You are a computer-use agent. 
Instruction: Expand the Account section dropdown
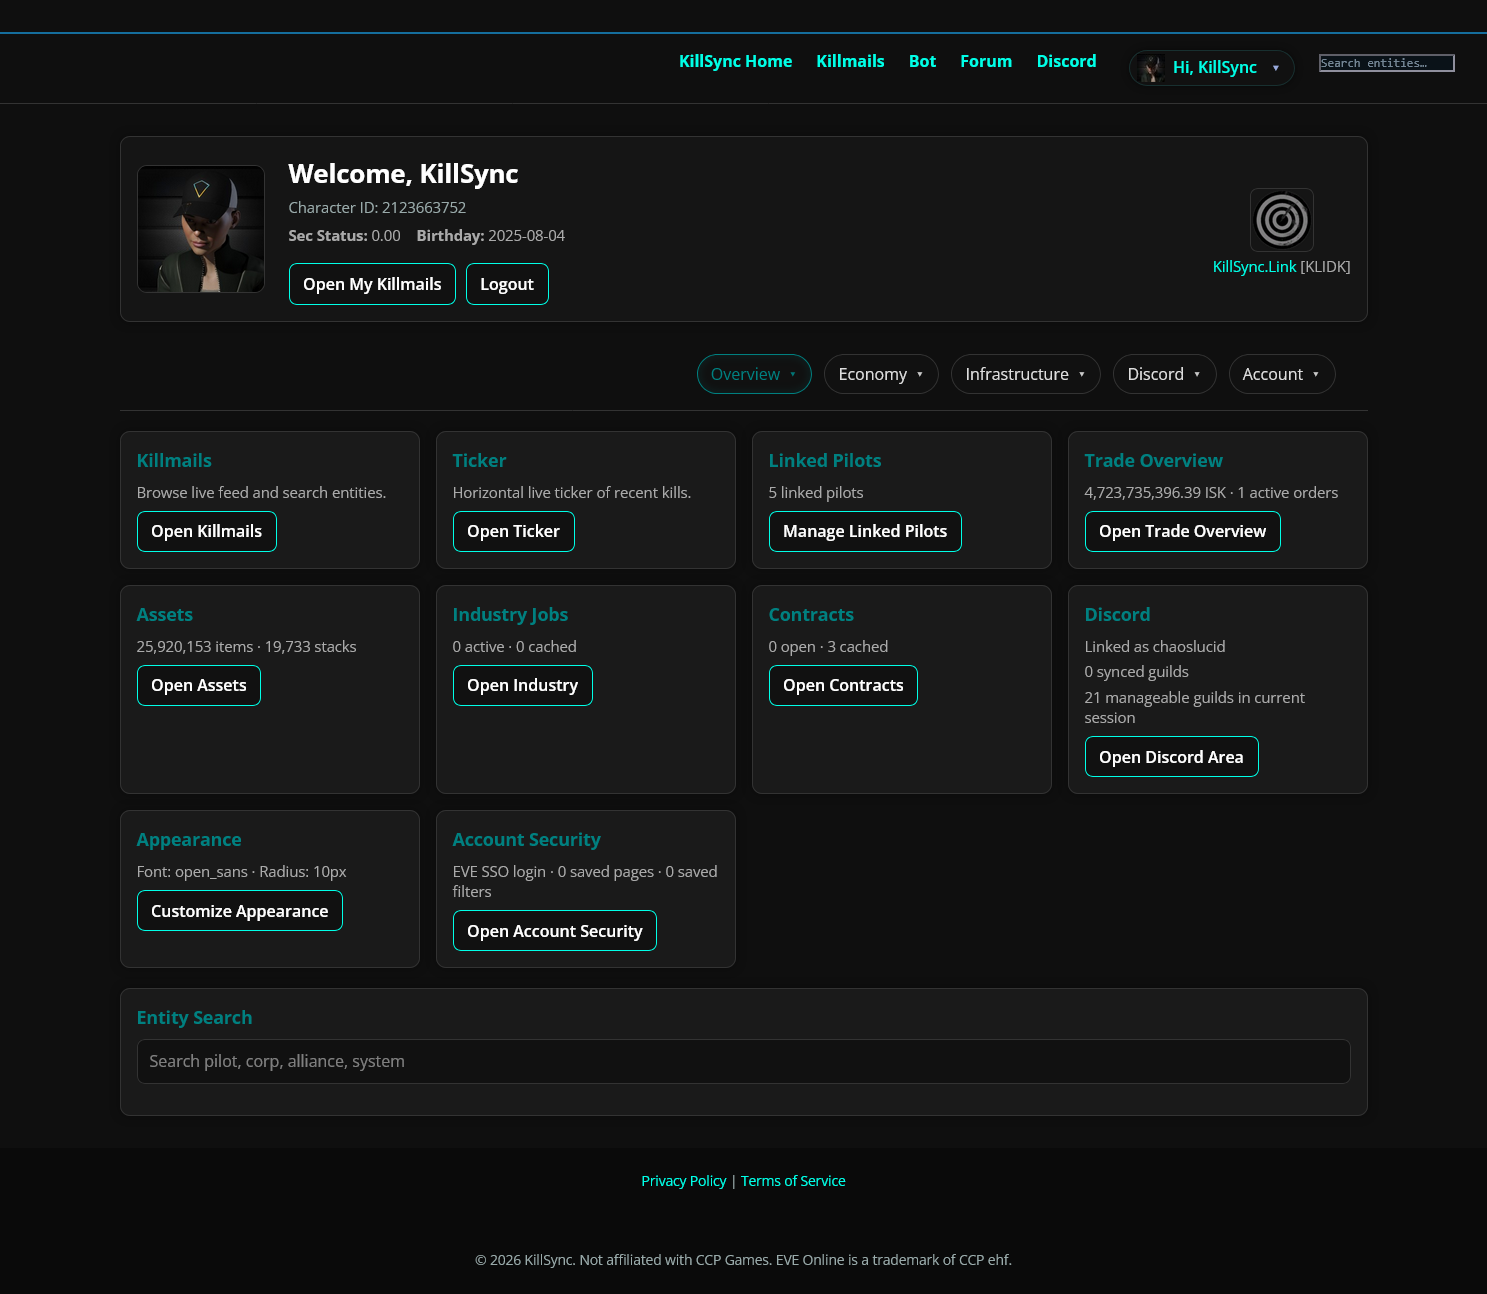1281,374
